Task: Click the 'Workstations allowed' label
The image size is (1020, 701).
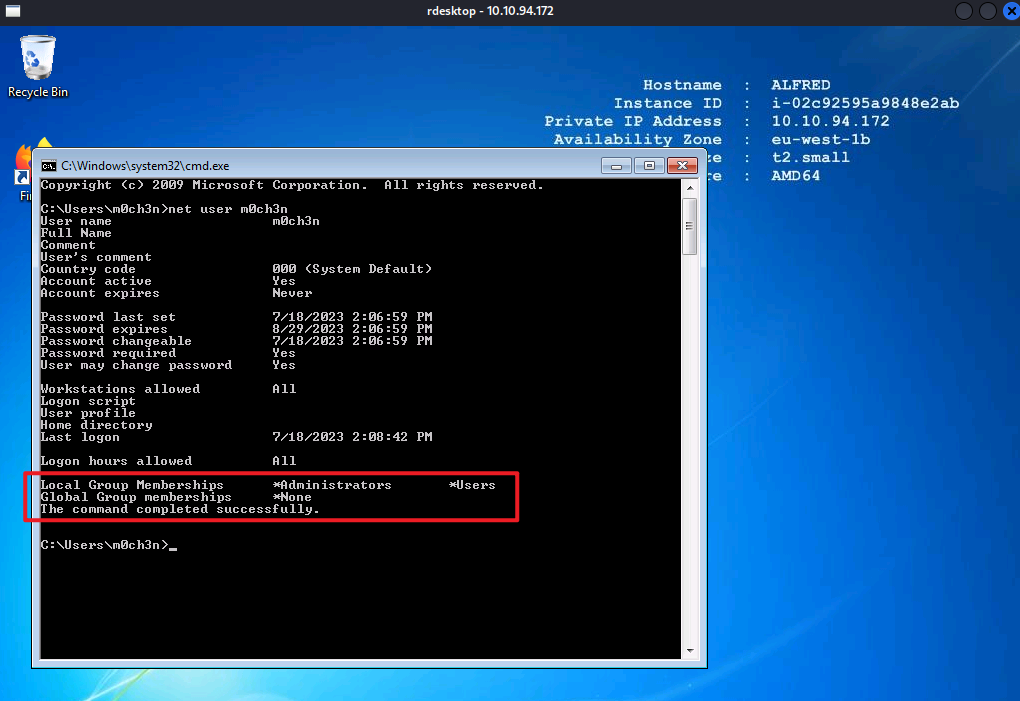Action: point(120,389)
